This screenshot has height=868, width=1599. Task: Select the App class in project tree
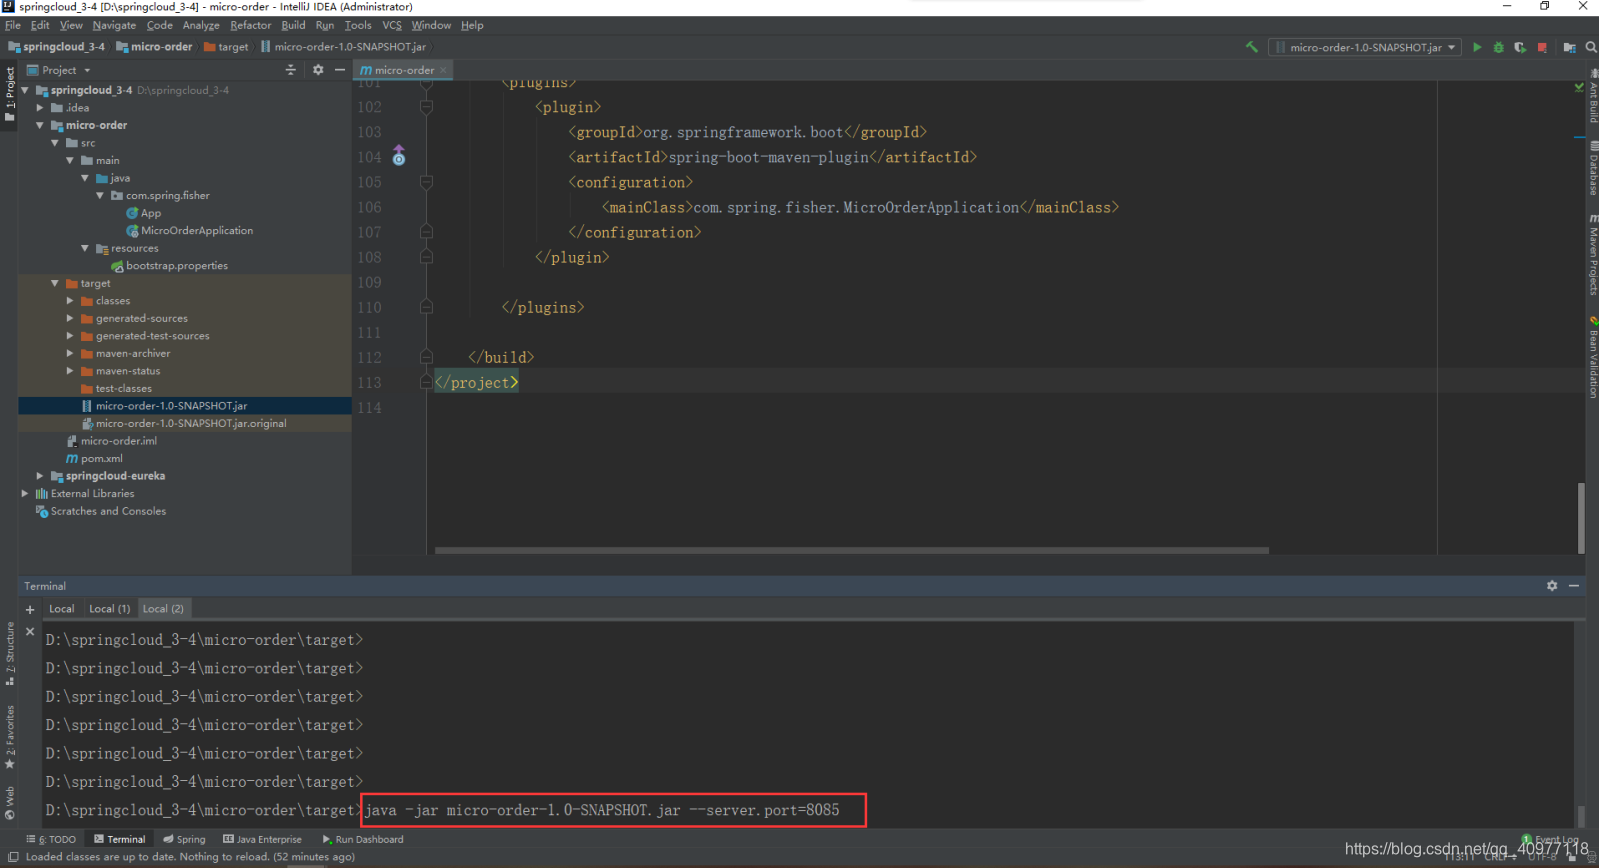[x=143, y=213]
